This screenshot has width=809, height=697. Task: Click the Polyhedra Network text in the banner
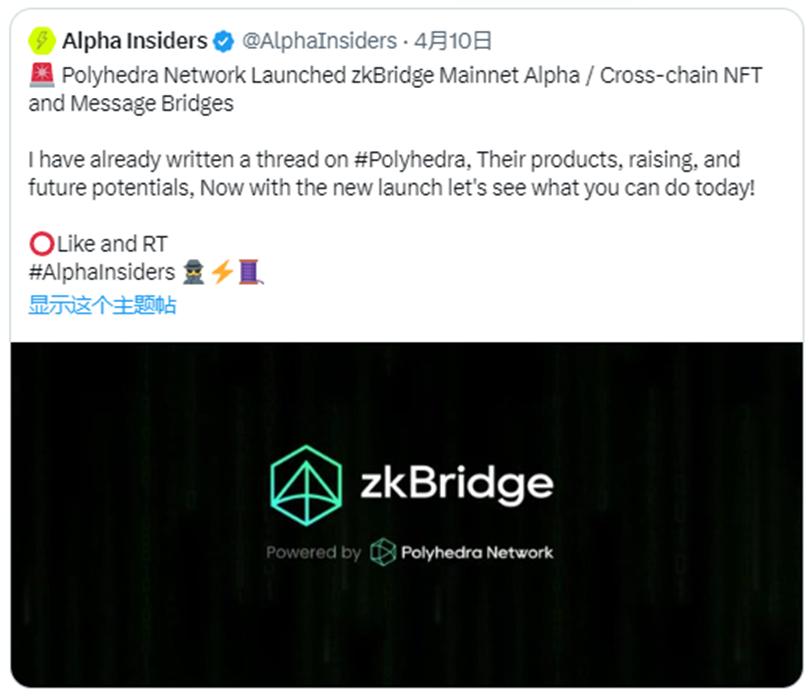(477, 552)
